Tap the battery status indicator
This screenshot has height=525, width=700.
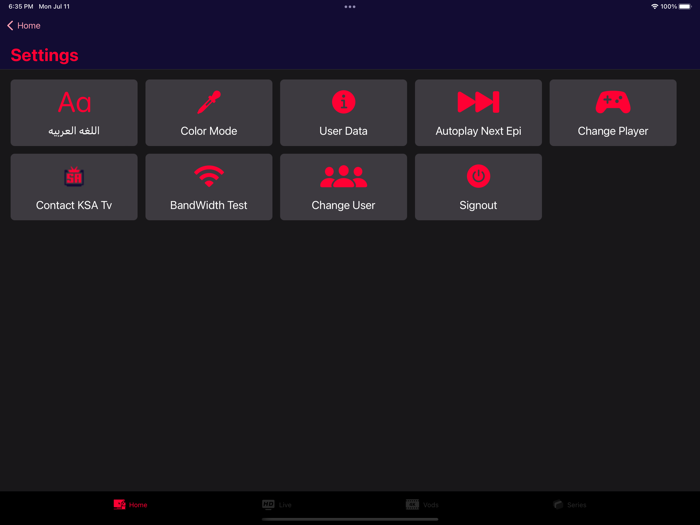(685, 6)
